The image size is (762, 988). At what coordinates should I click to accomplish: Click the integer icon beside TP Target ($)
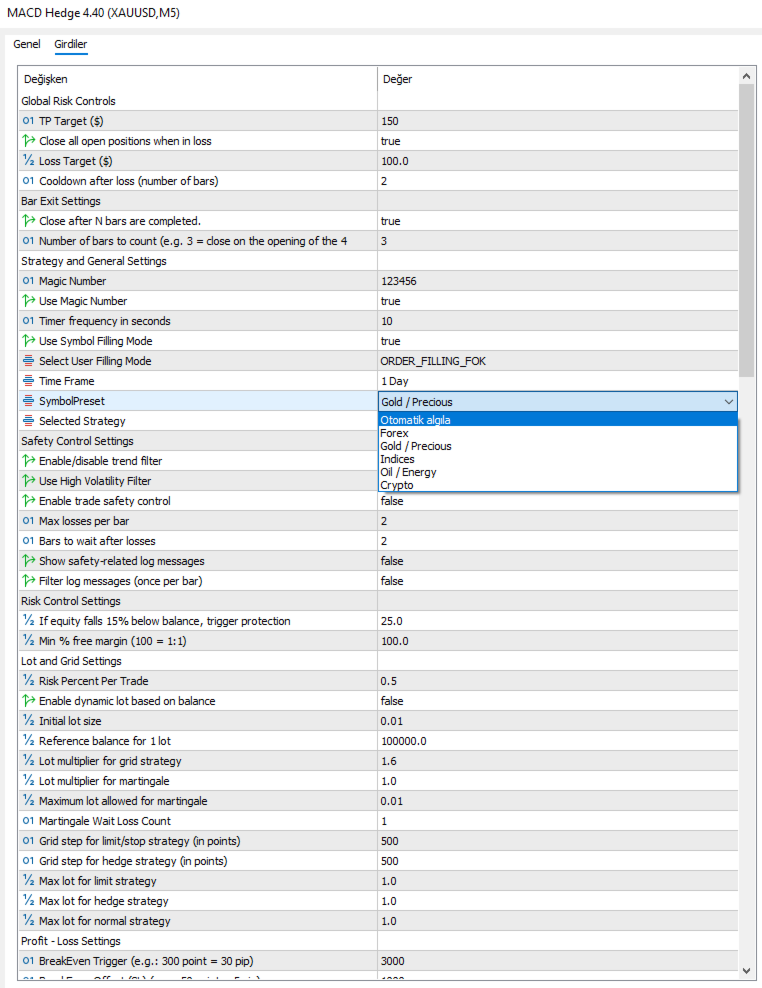(28, 121)
